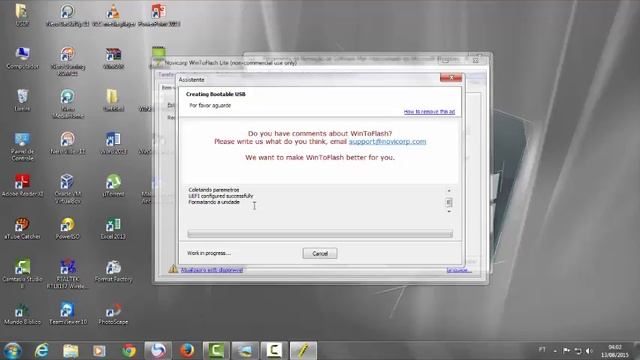Image resolution: width=640 pixels, height=360 pixels.
Task: Click the 'Work in progress...' status text
Action: tap(209, 253)
